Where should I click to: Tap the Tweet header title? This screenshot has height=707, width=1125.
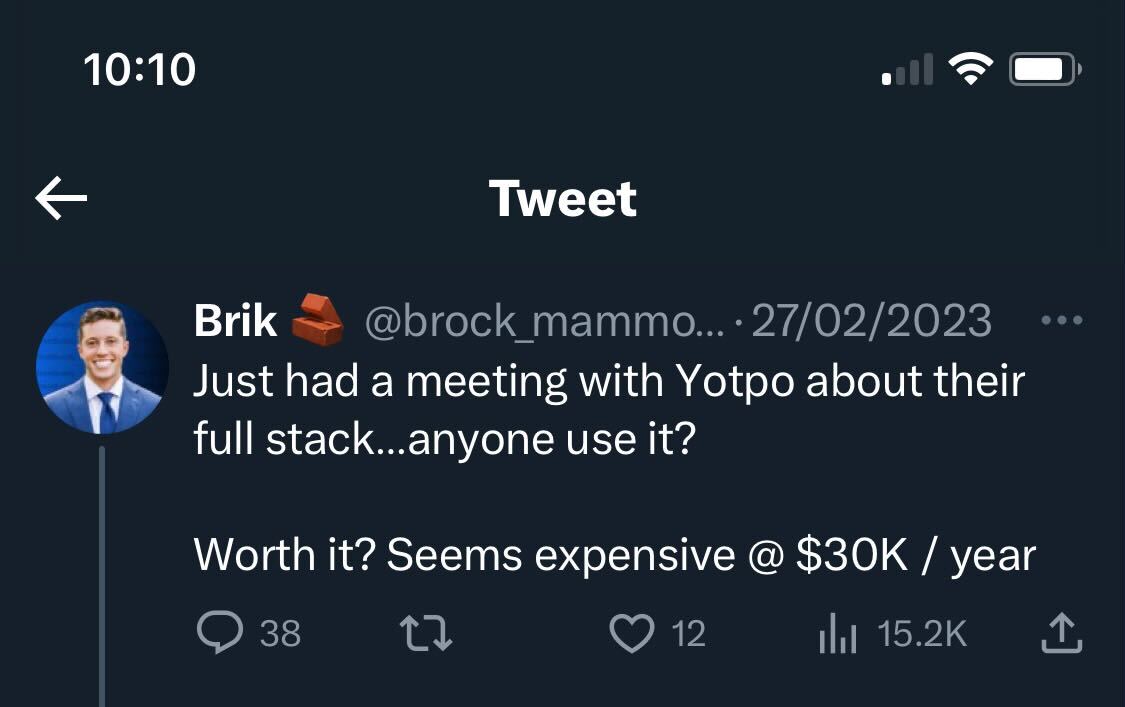[562, 198]
